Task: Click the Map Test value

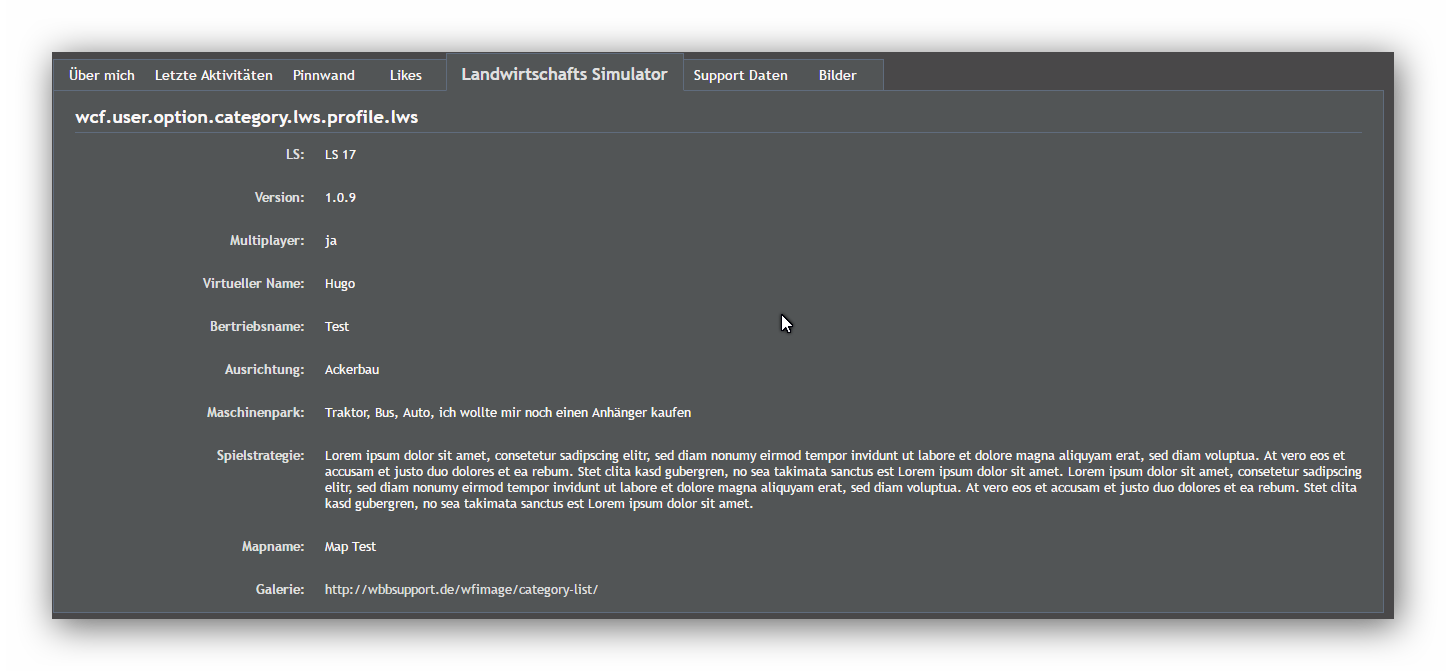Action: 350,547
